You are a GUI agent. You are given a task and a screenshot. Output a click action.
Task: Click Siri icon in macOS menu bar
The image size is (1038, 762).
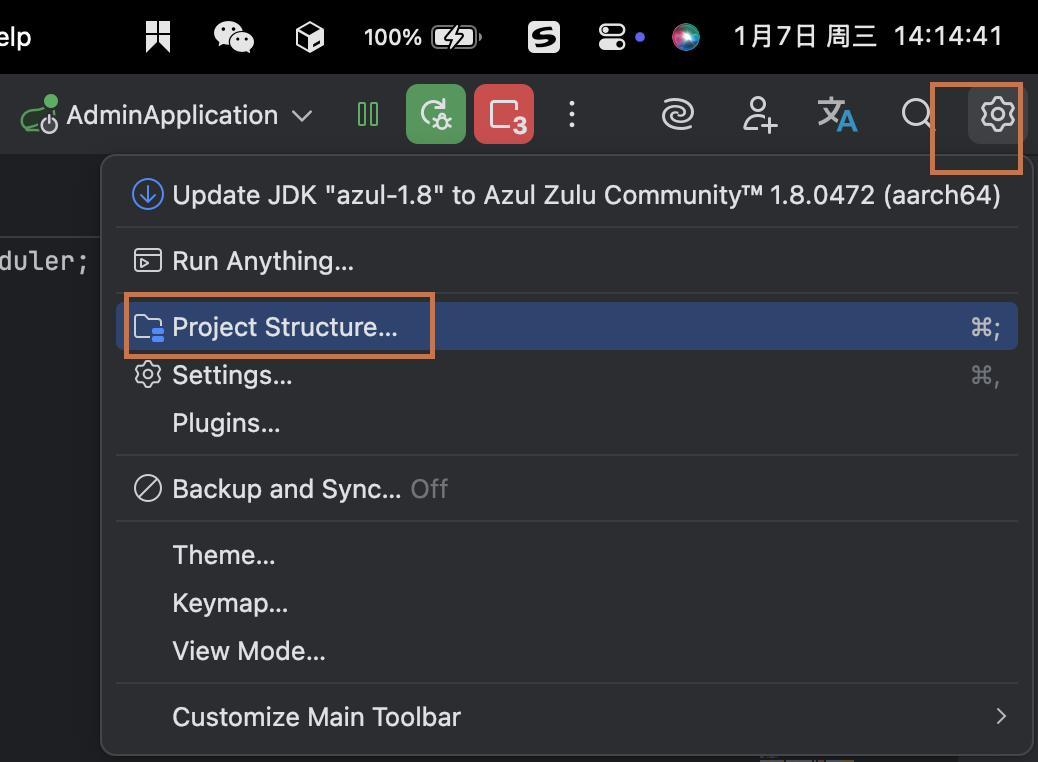click(686, 38)
